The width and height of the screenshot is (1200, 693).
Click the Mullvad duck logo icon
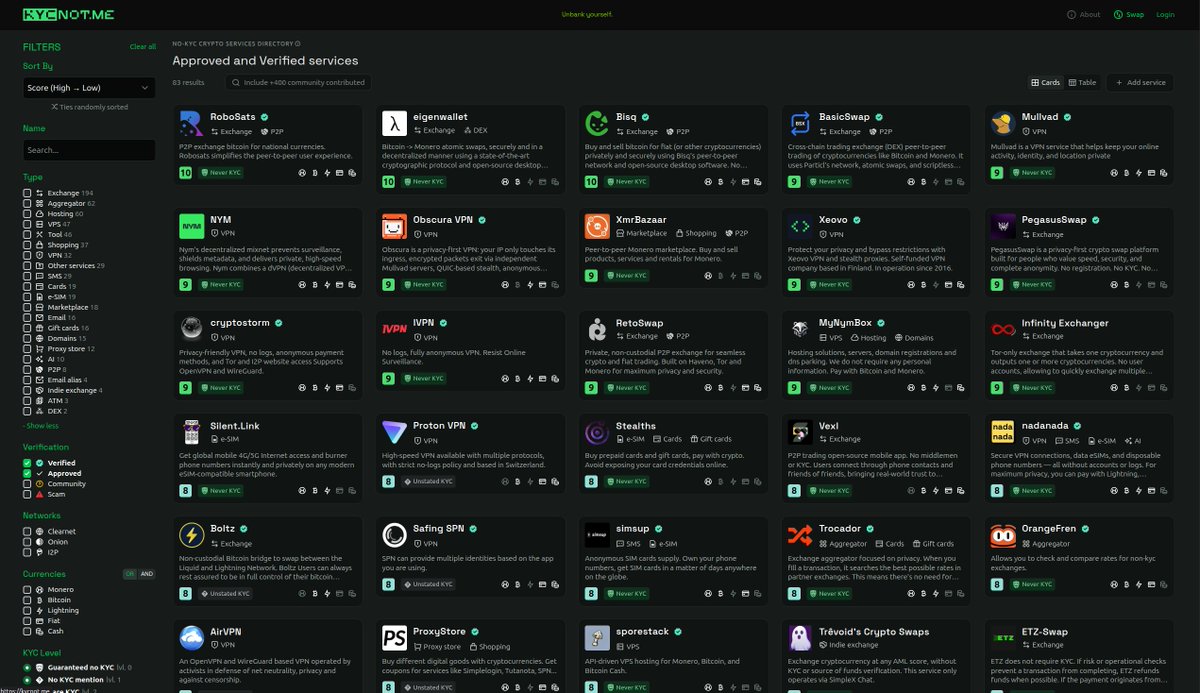1003,123
